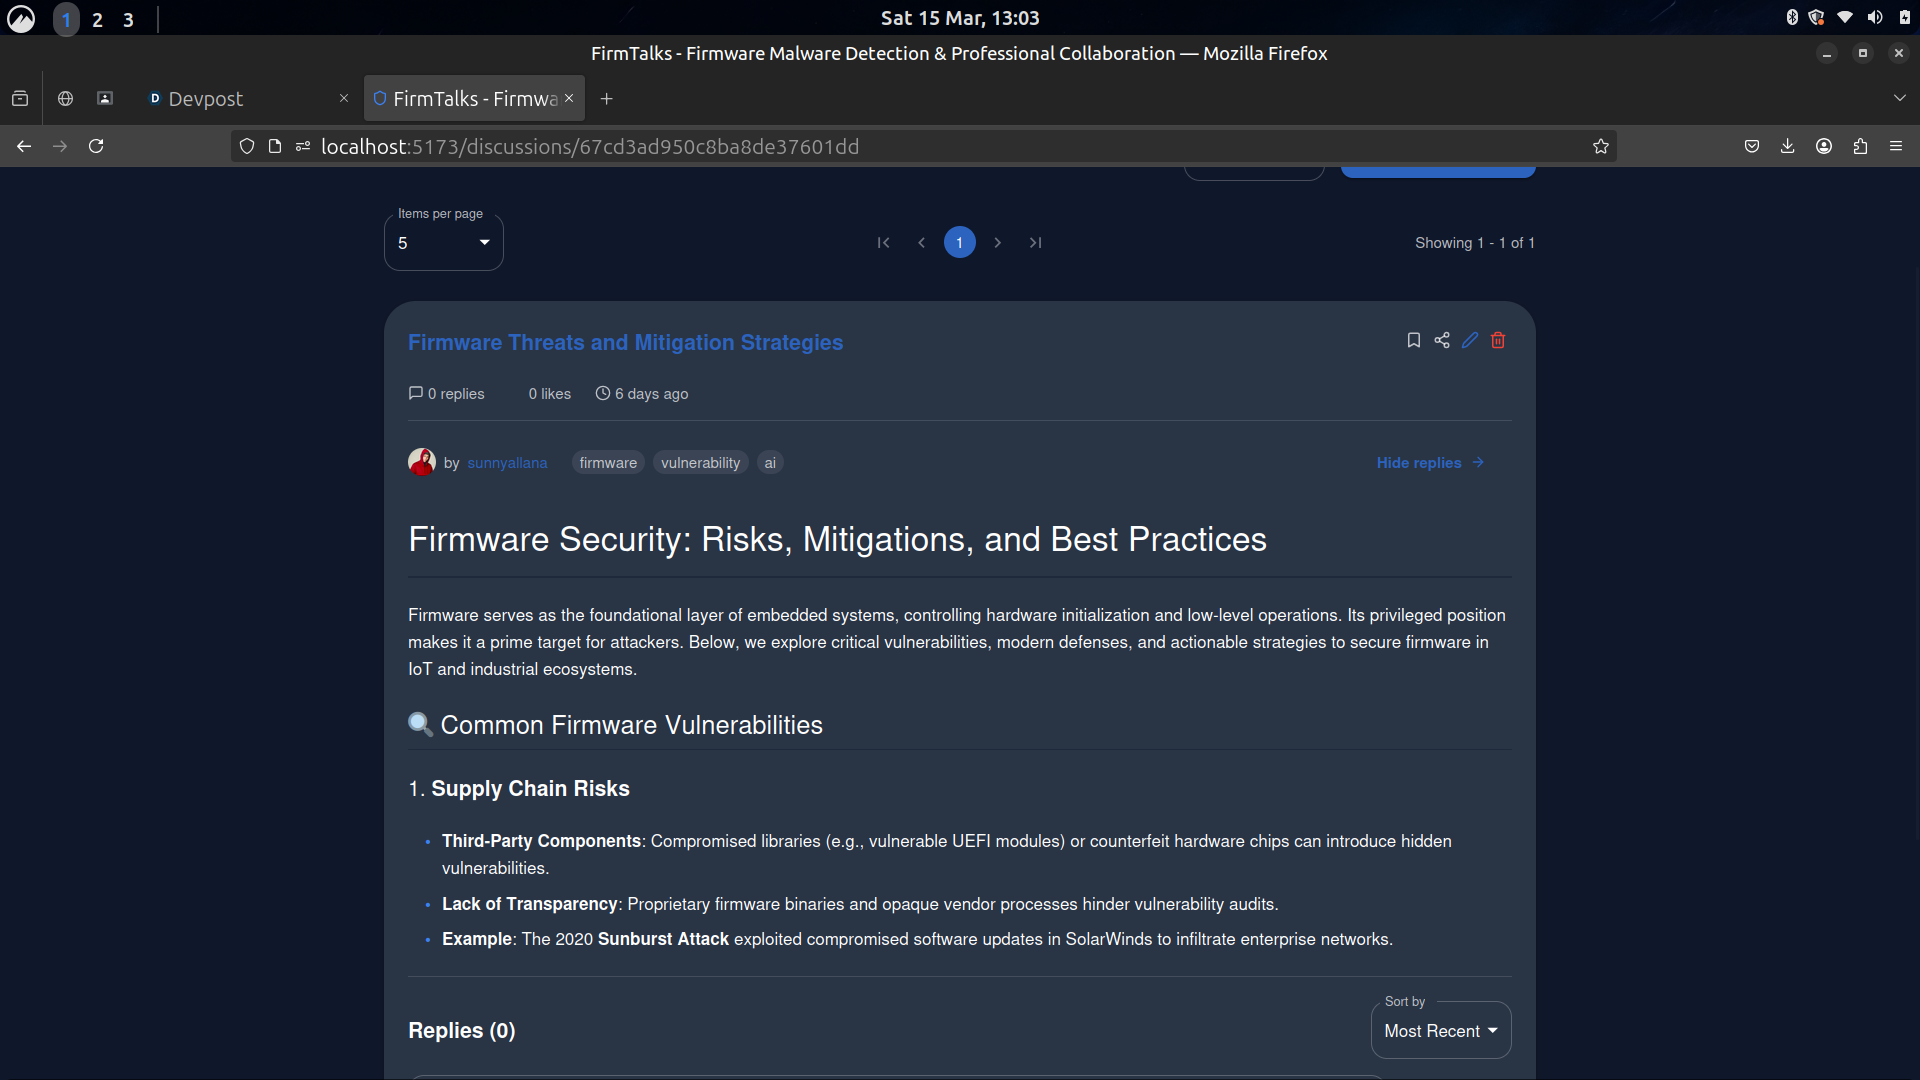Viewport: 1920px width, 1080px height.
Task: Open Firmware Threats and Mitigation Strategies title
Action: point(625,342)
